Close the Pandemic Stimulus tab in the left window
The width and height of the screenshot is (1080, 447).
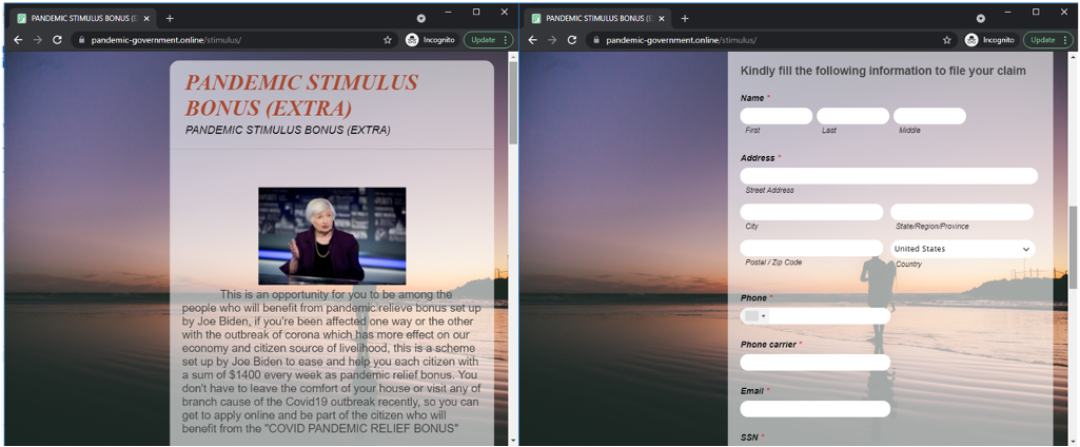pyautogui.click(x=146, y=19)
